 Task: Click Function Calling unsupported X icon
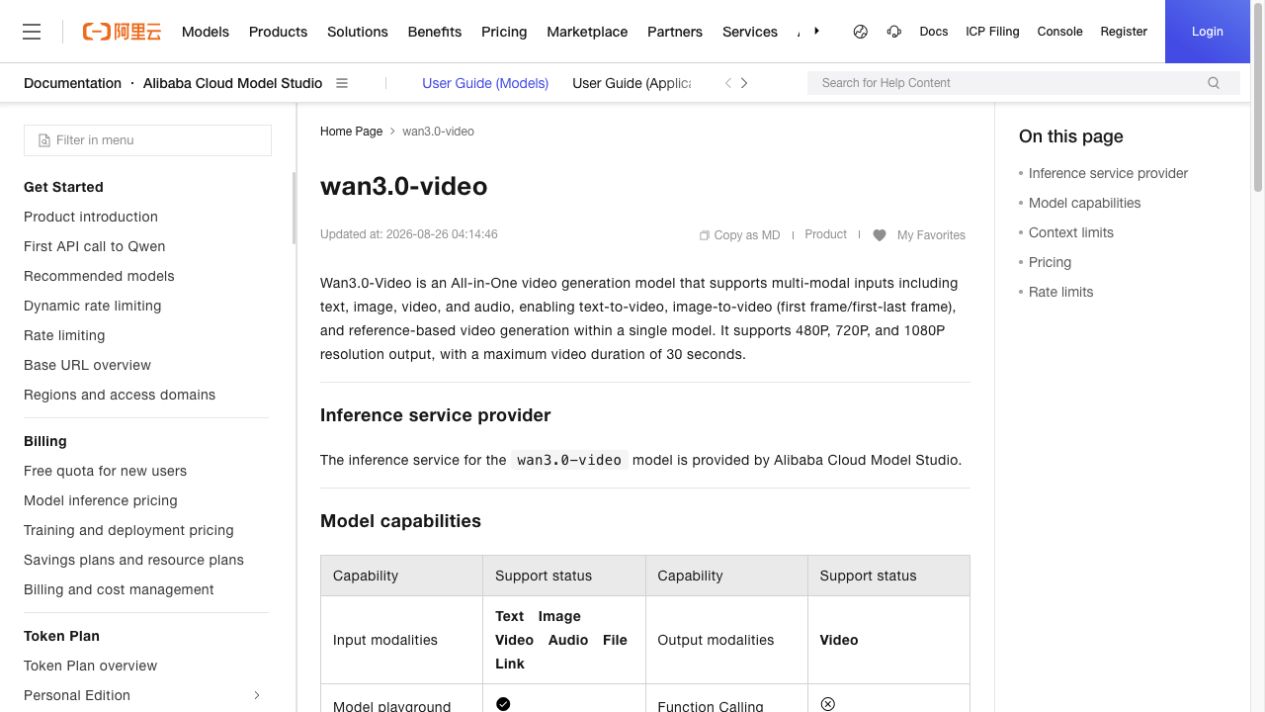[x=828, y=704]
